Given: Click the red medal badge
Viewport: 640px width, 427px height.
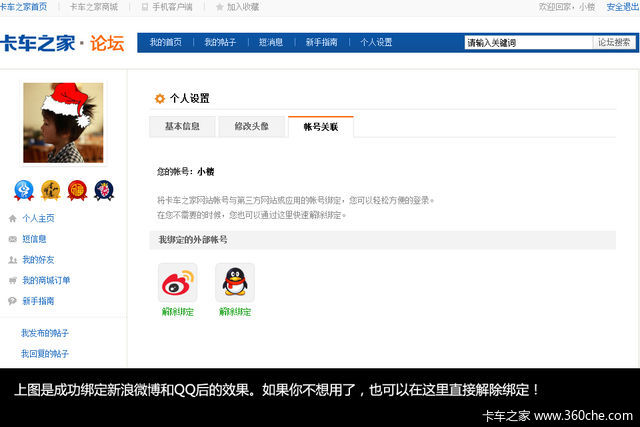Looking at the screenshot, I should 77,190.
